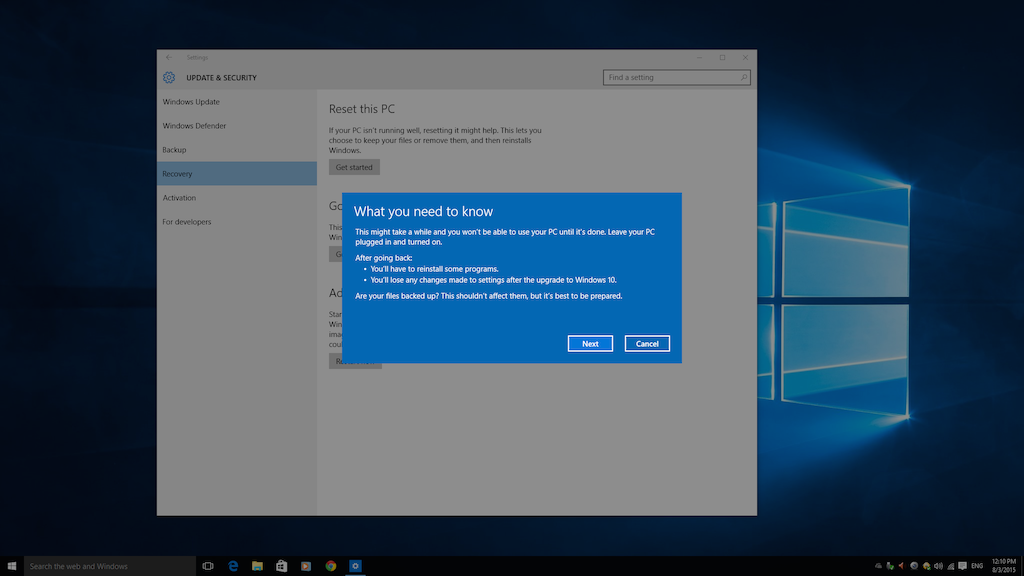Select Backup in the settings sidebar
Viewport: 1024px width, 576px height.
[x=236, y=150]
